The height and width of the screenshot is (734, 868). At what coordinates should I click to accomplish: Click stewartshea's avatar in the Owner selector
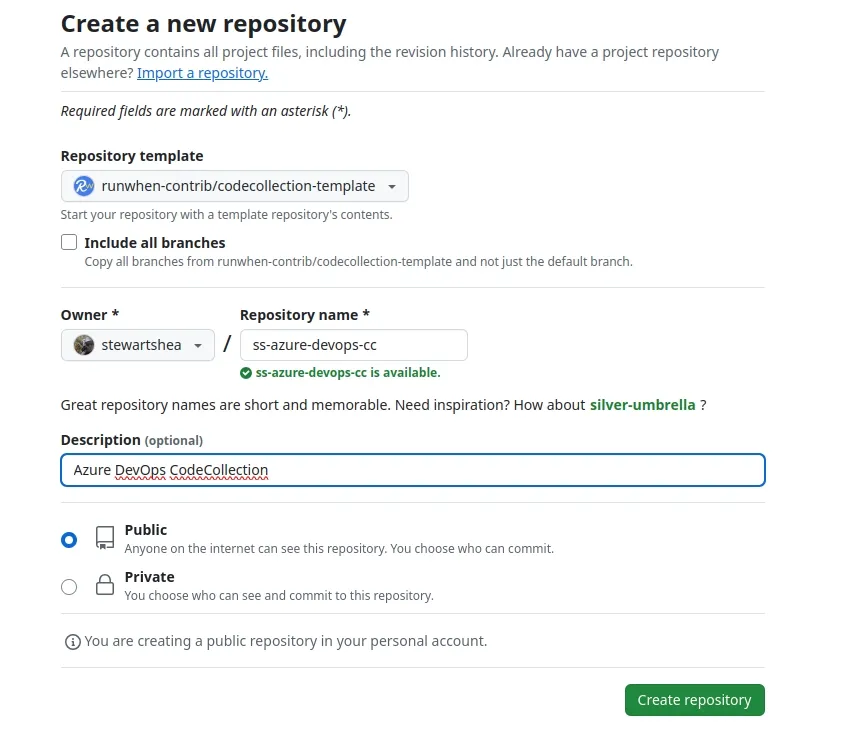[83, 345]
